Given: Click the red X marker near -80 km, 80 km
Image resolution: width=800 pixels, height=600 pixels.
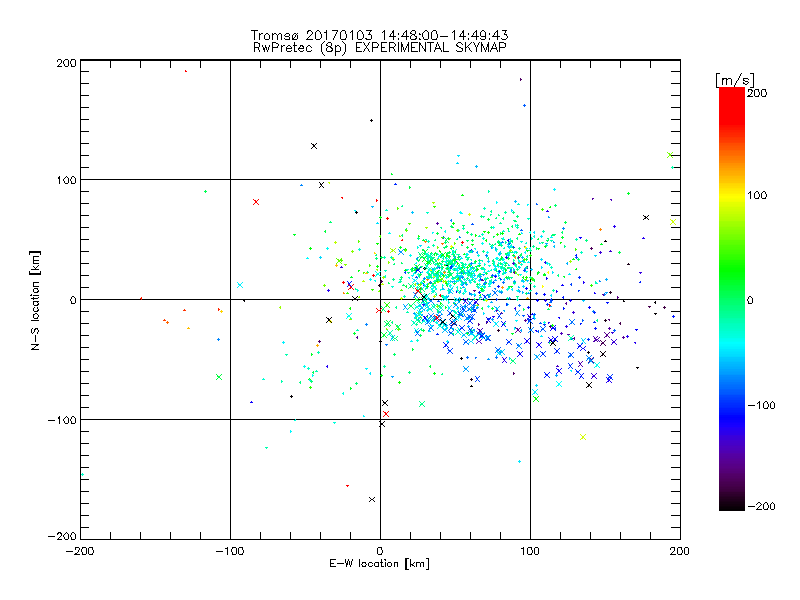Looking at the screenshot, I should click(x=256, y=202).
